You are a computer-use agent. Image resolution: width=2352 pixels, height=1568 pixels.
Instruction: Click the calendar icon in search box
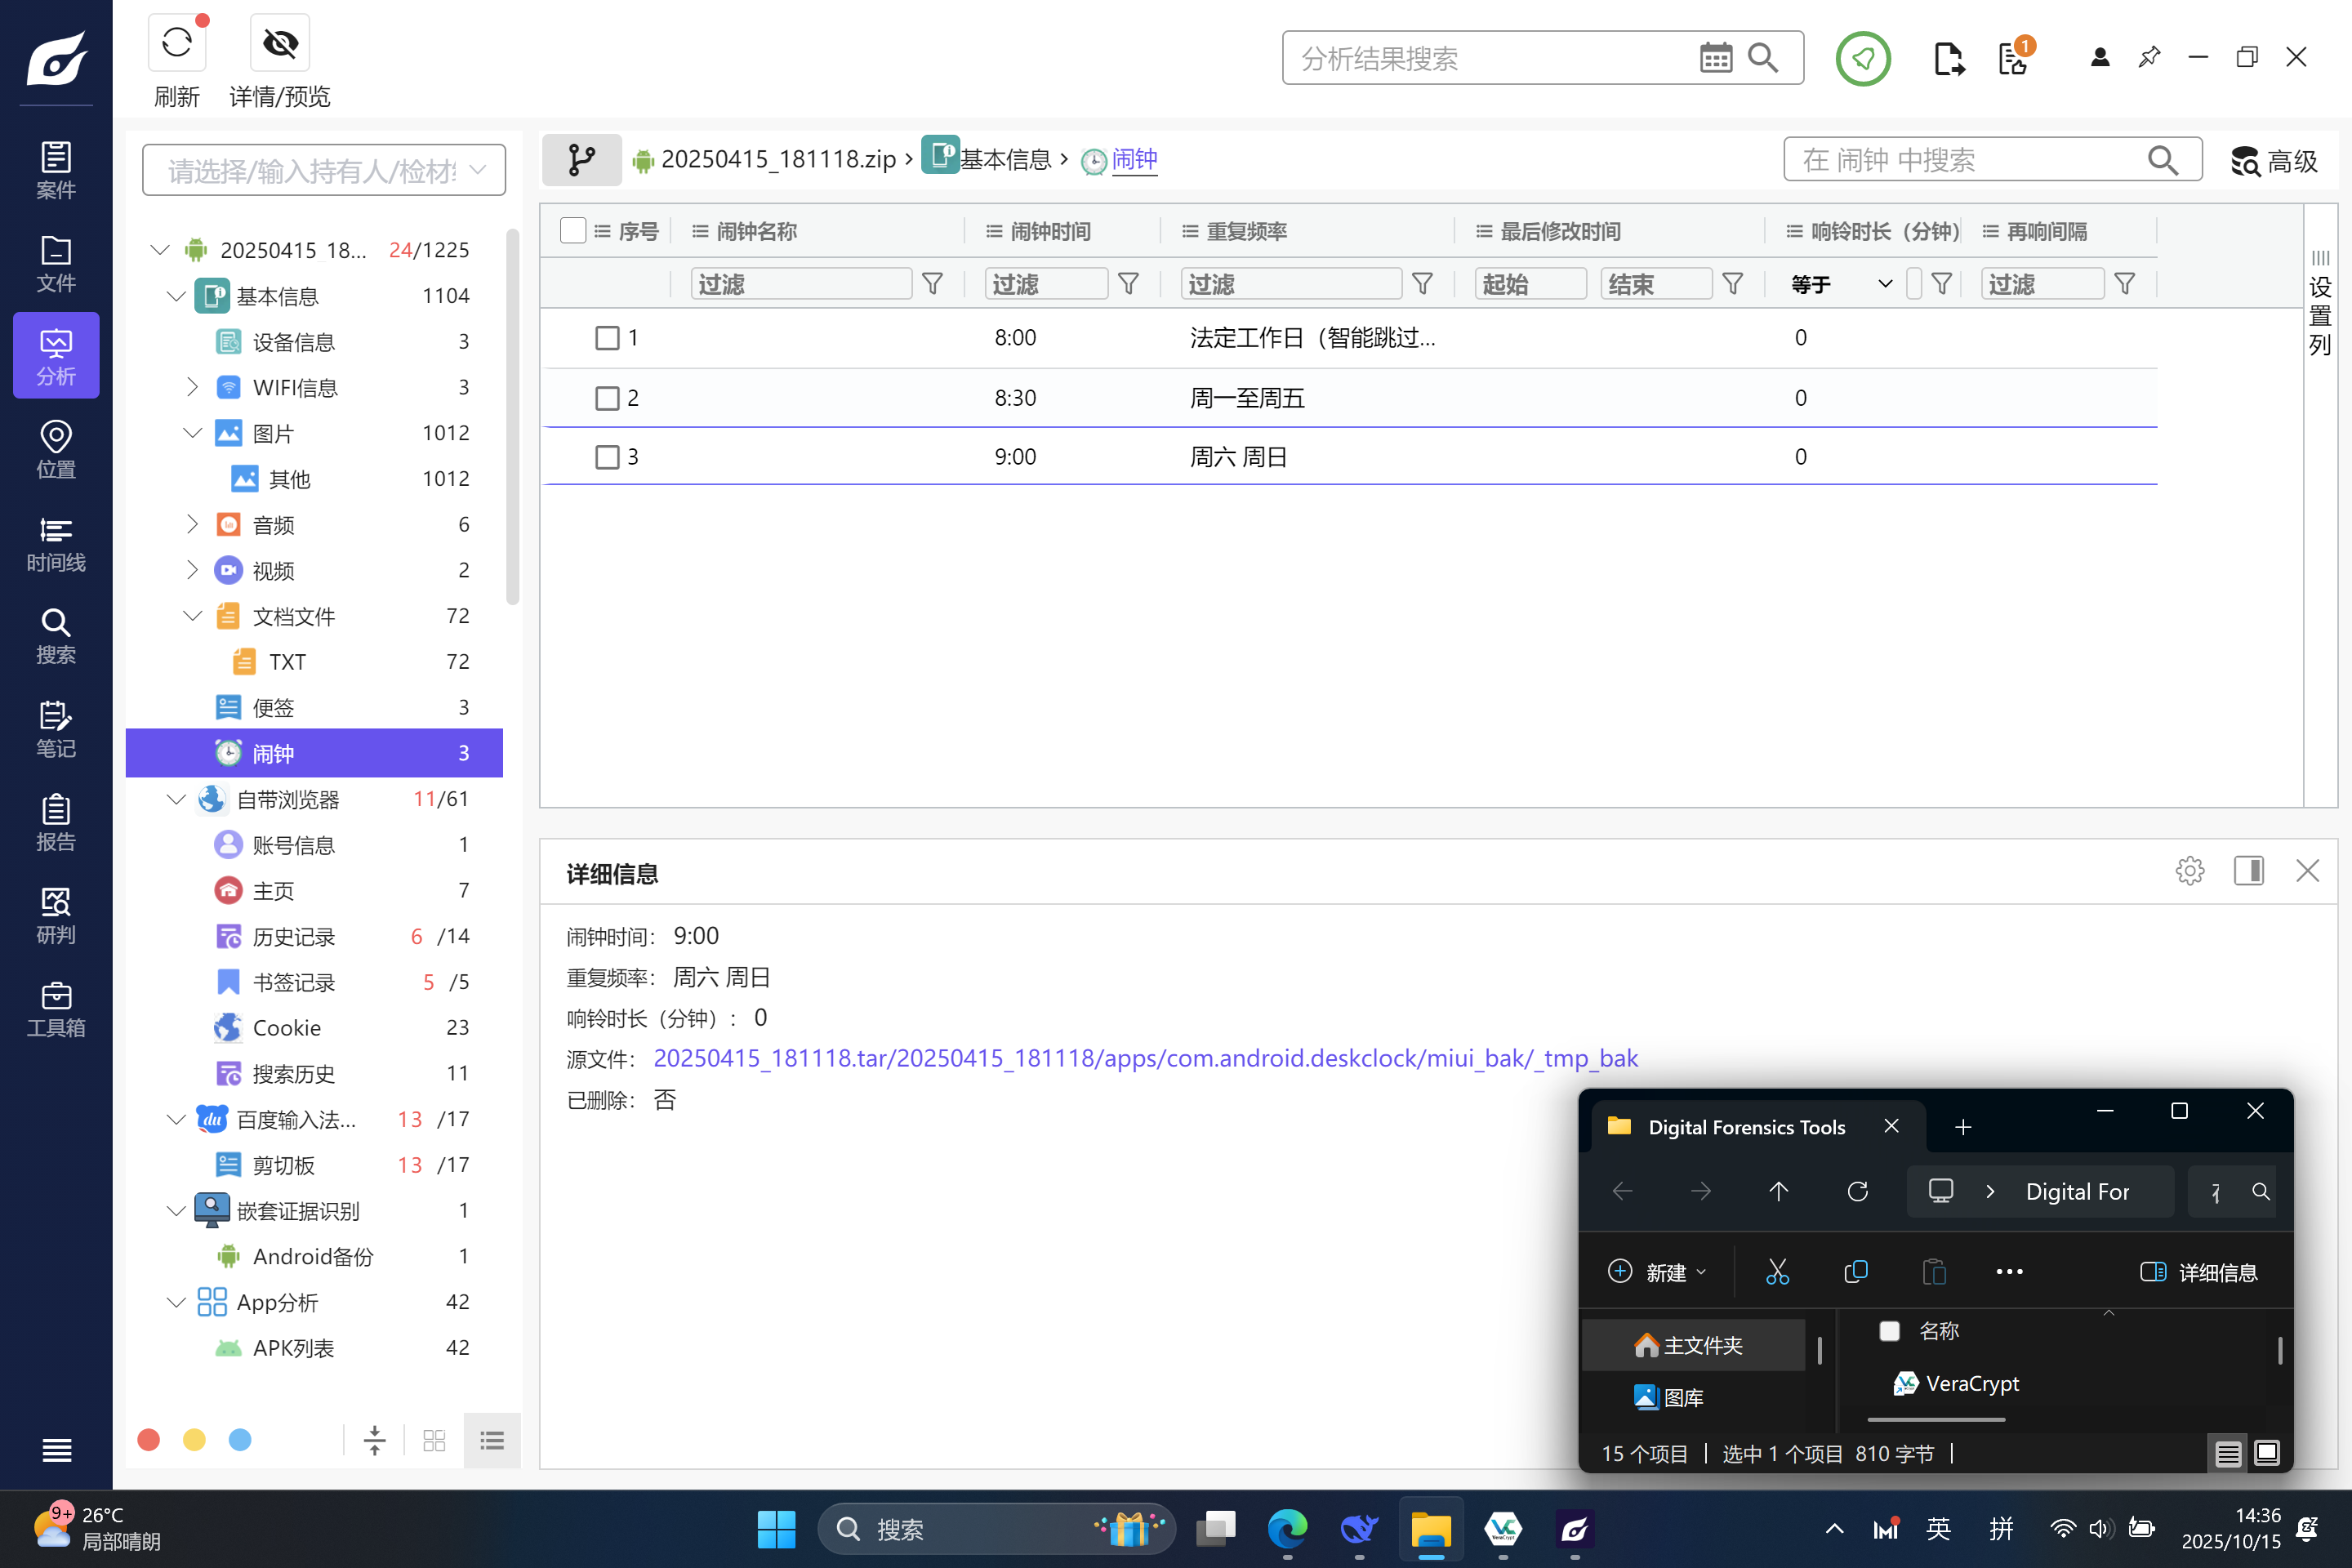pos(1715,58)
